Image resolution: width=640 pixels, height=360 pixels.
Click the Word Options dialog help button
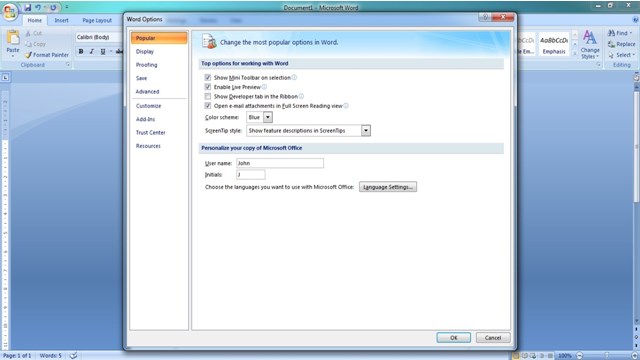(485, 17)
